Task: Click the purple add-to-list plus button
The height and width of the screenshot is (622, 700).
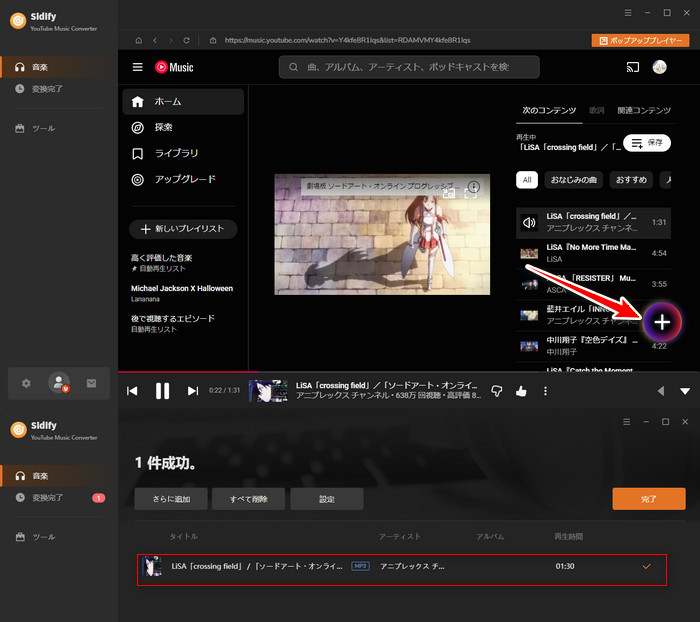Action: pyautogui.click(x=662, y=321)
